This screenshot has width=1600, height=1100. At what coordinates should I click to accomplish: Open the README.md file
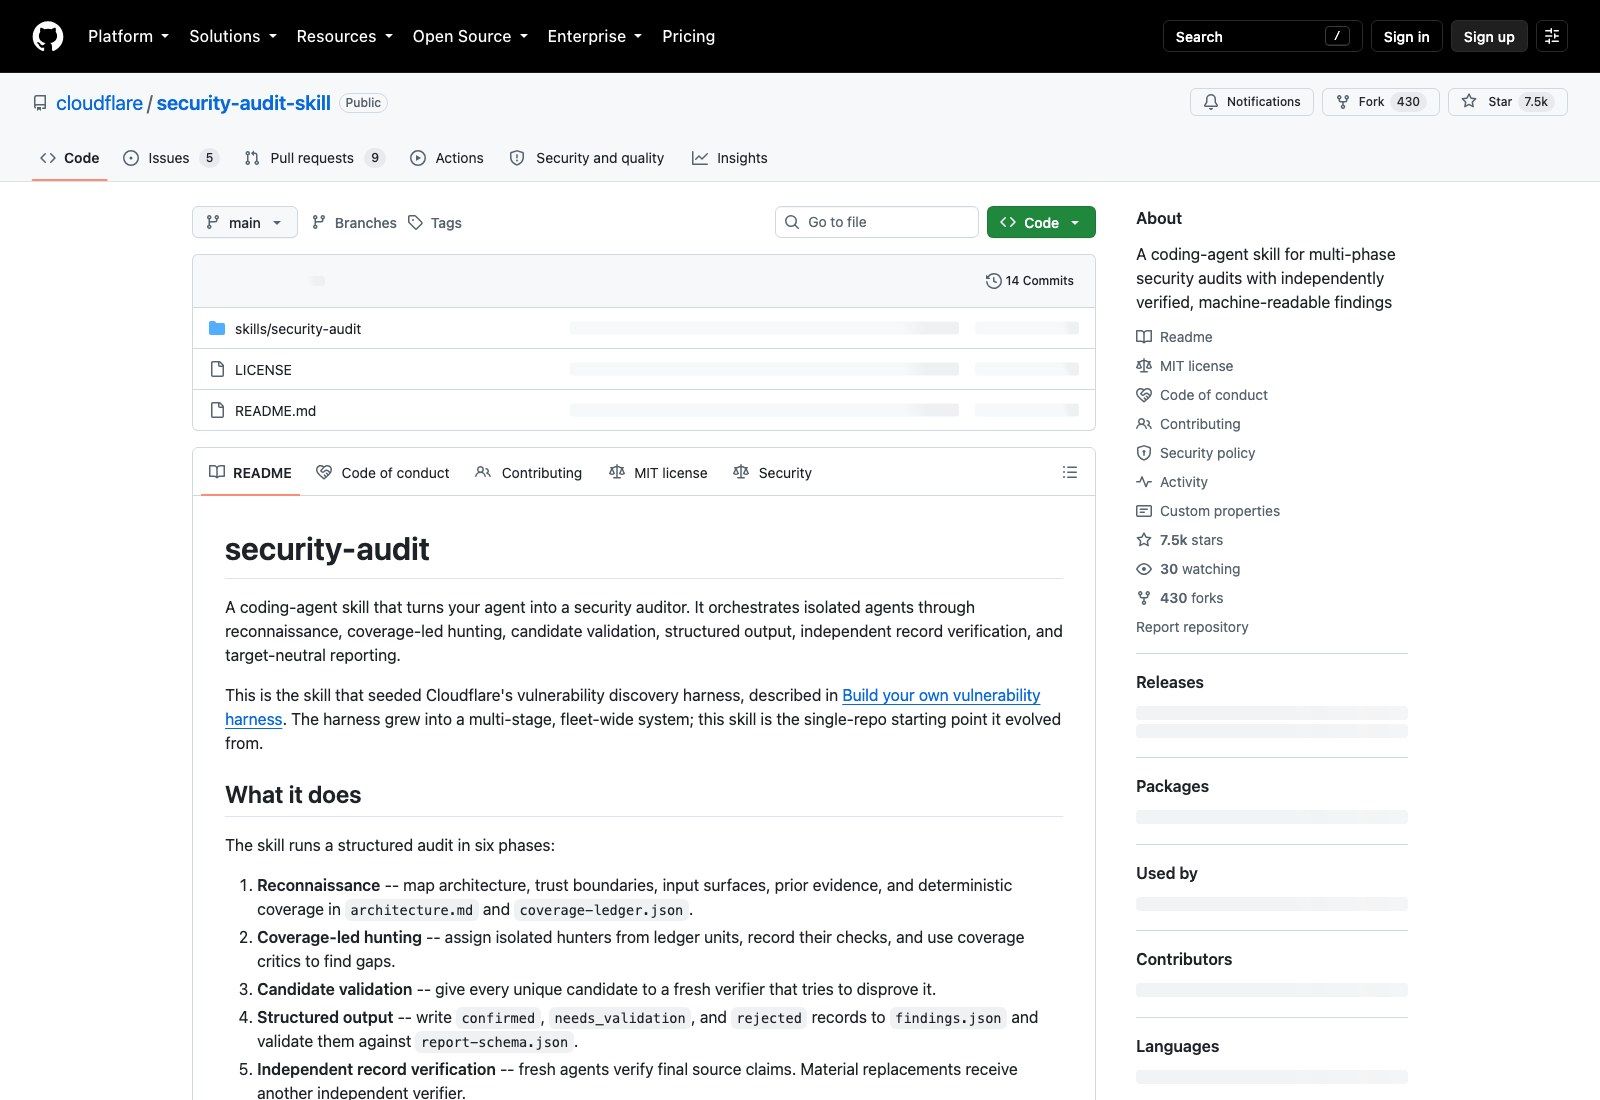coord(275,411)
